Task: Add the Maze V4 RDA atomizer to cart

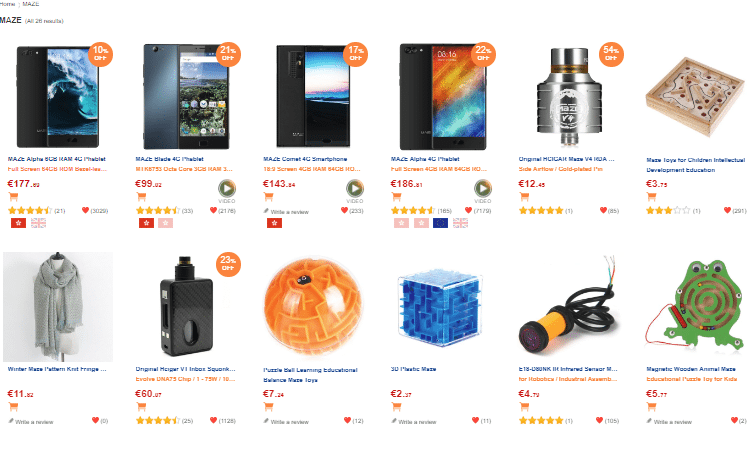Action: 524,196
